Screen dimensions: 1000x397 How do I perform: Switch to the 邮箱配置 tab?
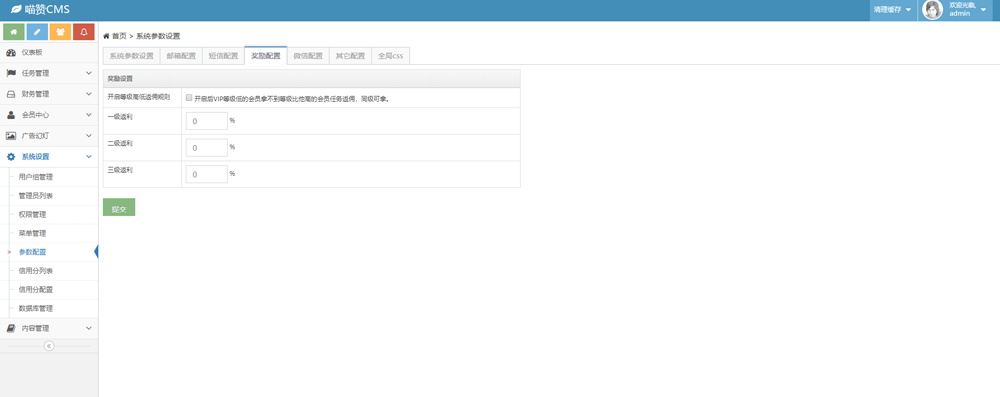click(181, 56)
